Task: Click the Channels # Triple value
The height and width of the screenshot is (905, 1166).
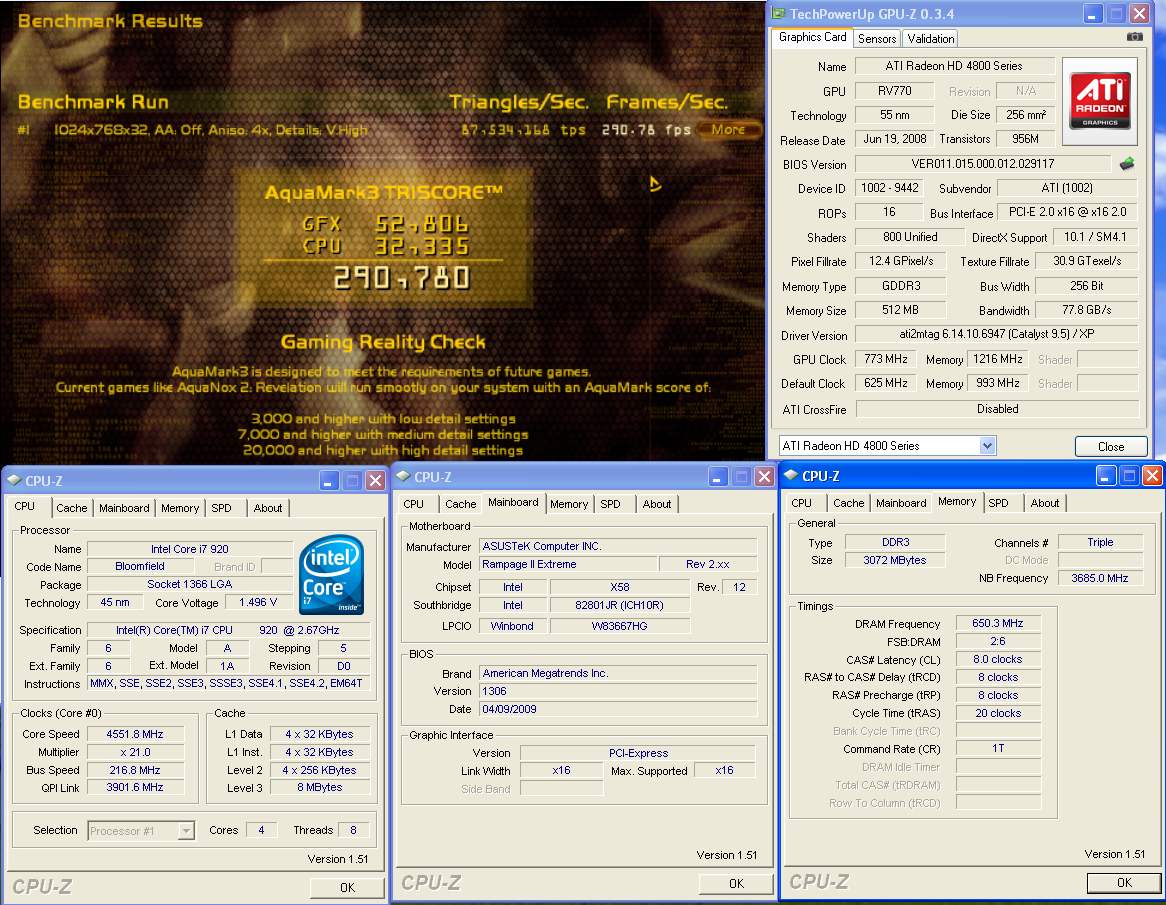Action: pos(1100,542)
